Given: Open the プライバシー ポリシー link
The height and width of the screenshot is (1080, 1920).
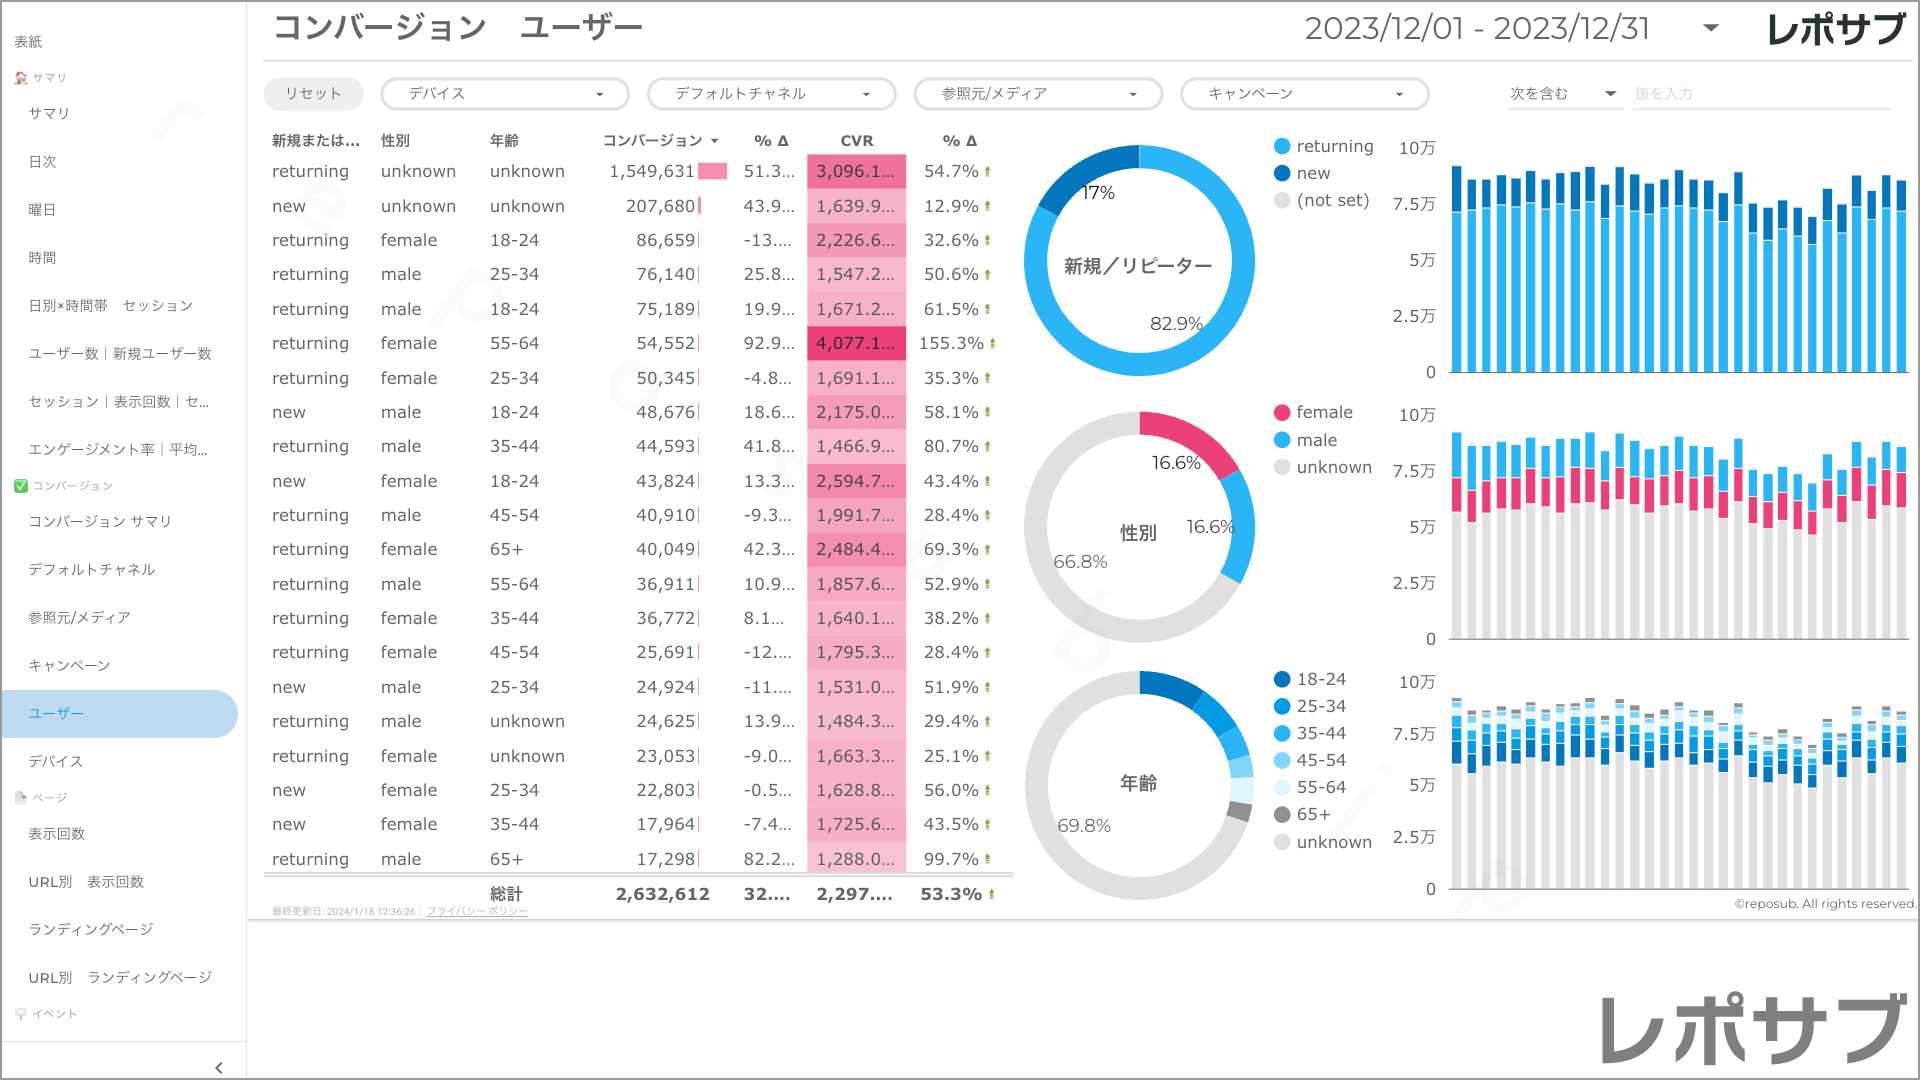Looking at the screenshot, I should (477, 911).
